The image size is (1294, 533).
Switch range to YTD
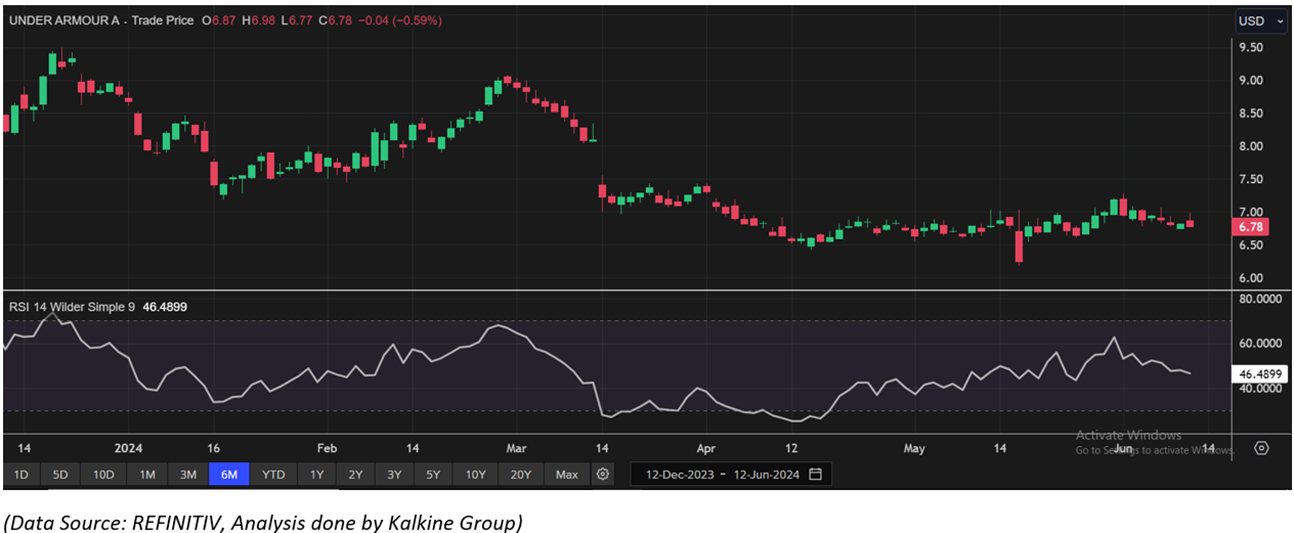tap(275, 474)
